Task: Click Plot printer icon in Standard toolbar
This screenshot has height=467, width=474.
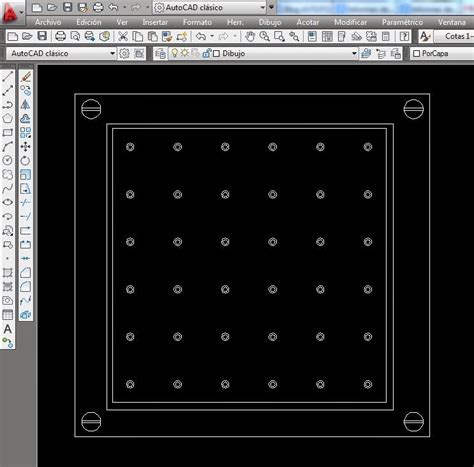Action: click(x=60, y=36)
